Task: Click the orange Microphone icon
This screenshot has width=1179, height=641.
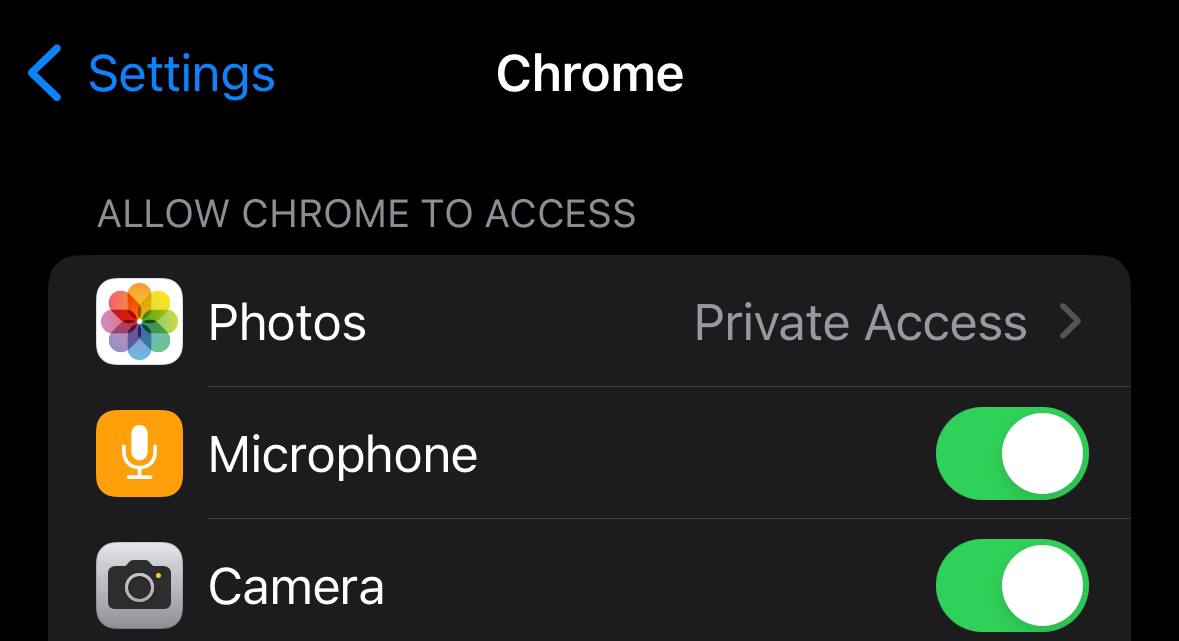Action: (139, 453)
